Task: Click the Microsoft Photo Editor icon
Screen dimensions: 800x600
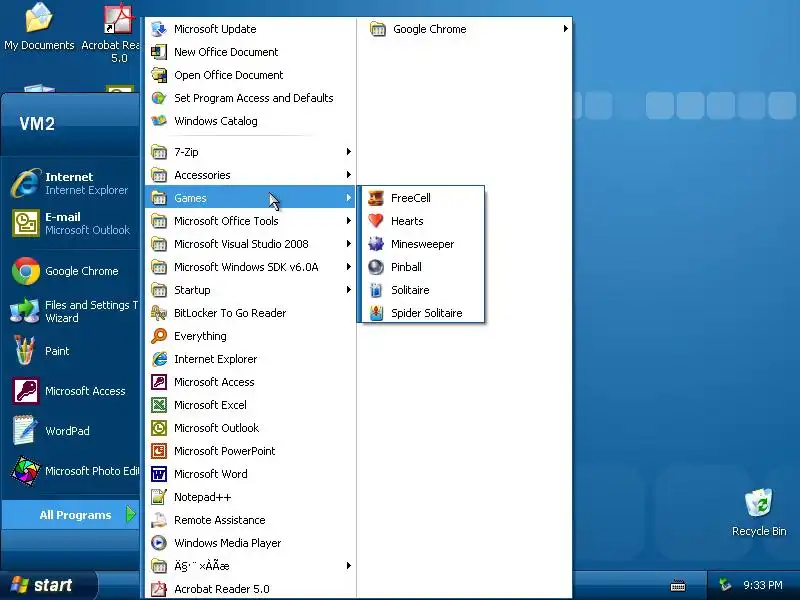Action: click(26, 470)
